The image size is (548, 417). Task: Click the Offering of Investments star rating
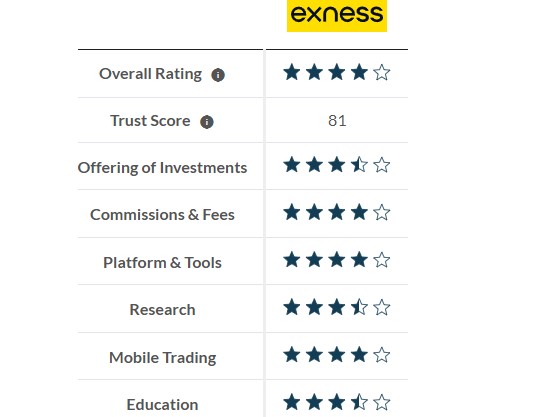tap(337, 165)
